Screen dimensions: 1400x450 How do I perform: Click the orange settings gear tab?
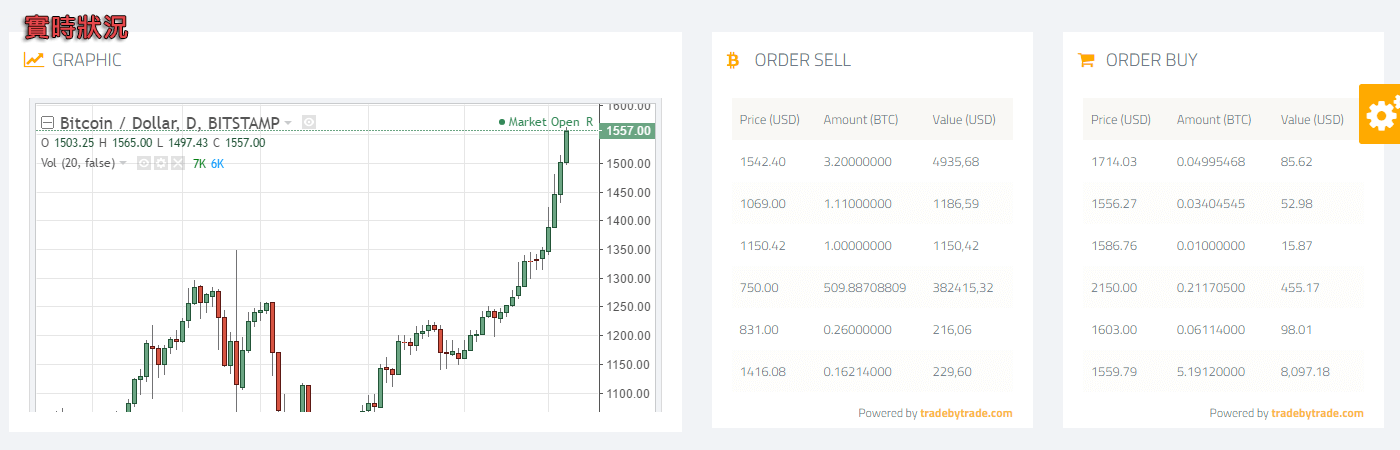point(1380,114)
